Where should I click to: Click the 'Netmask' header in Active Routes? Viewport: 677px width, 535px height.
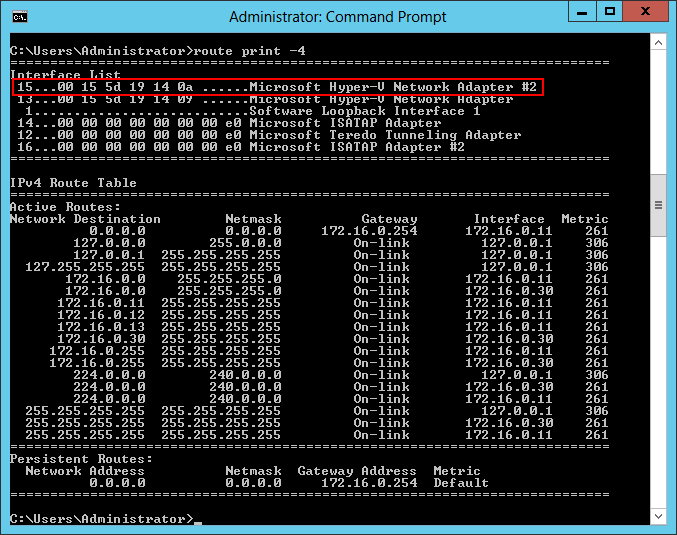(253, 219)
